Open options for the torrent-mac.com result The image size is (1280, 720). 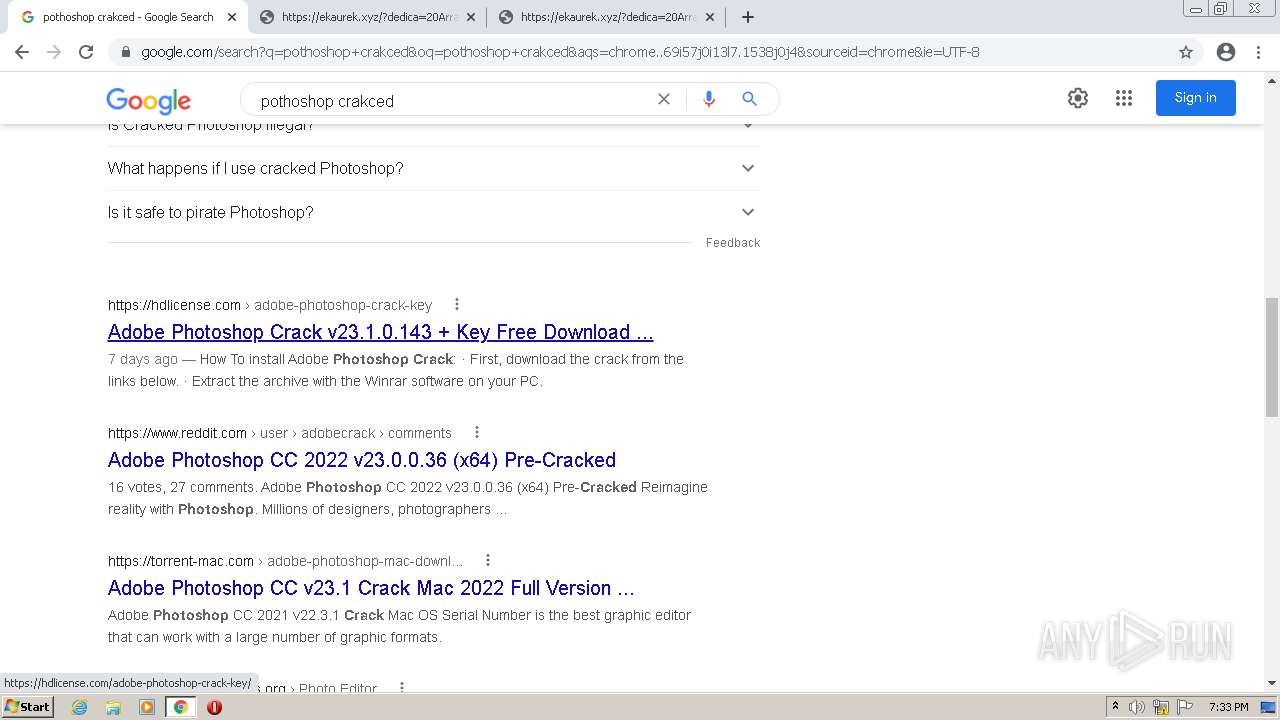[488, 561]
